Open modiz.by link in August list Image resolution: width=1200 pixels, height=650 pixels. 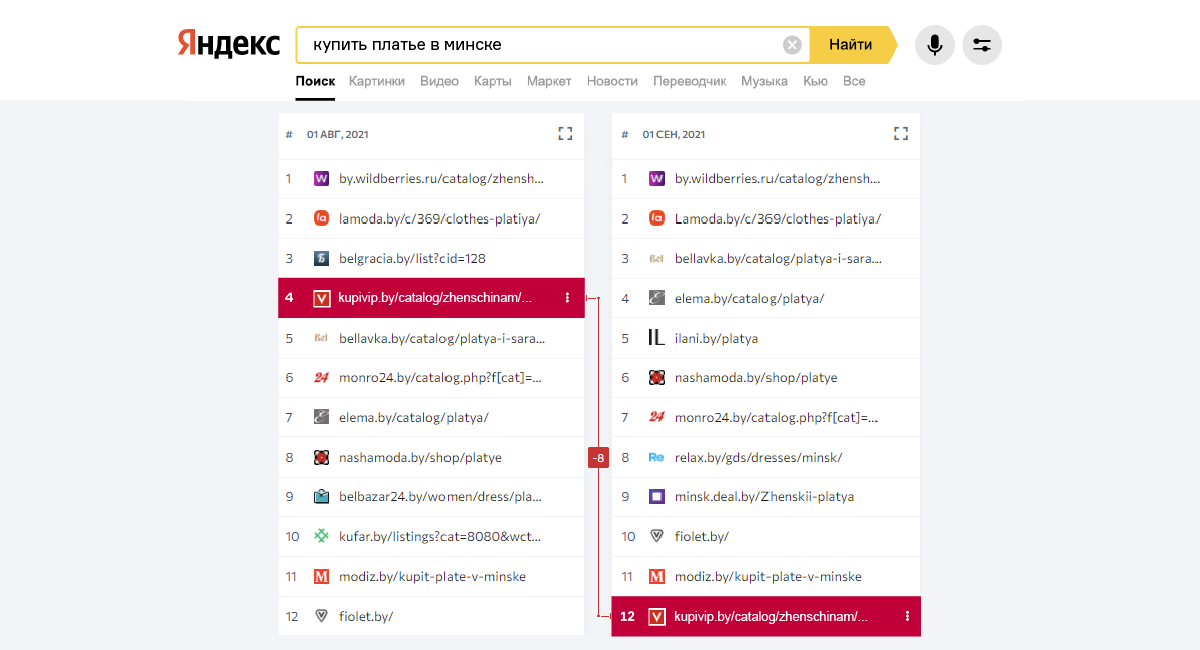(432, 576)
